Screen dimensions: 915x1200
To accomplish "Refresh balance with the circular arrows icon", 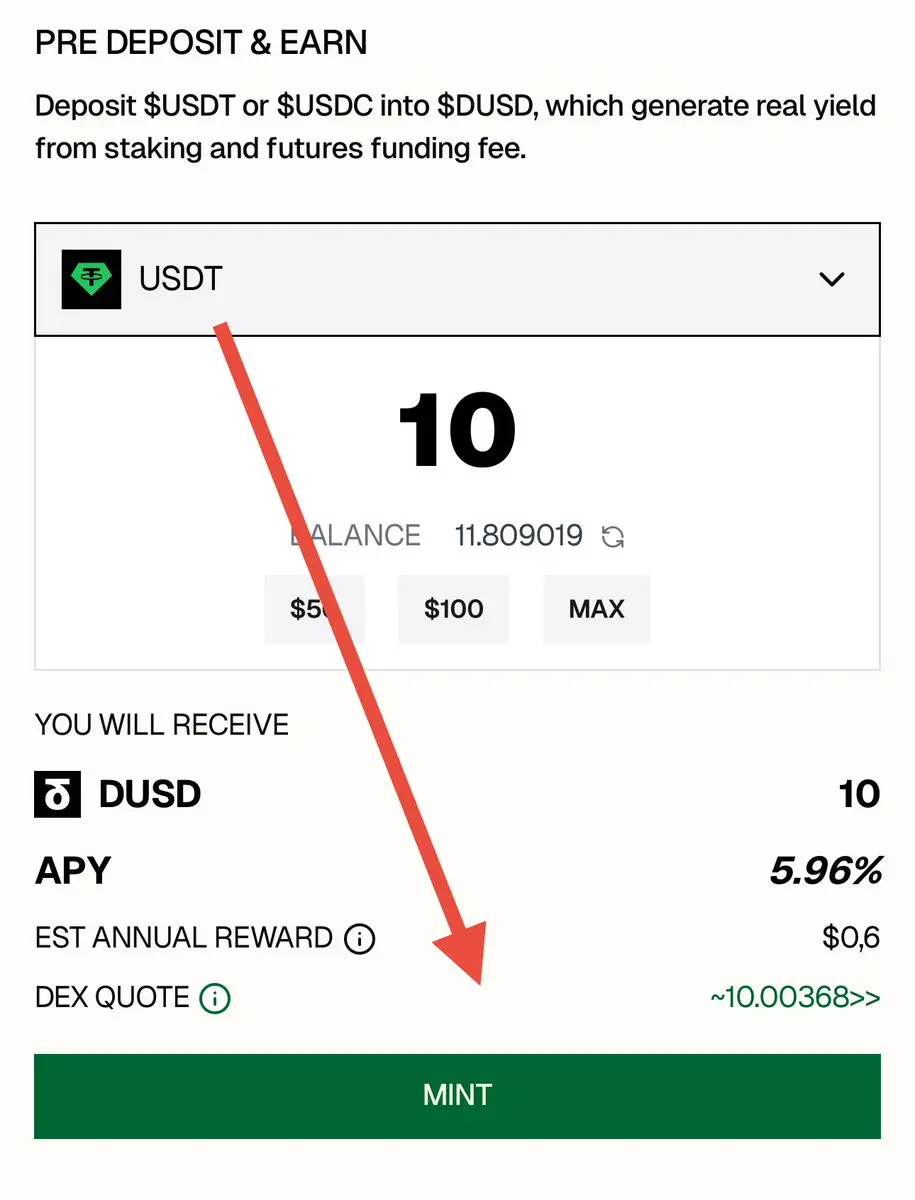I will click(x=612, y=537).
